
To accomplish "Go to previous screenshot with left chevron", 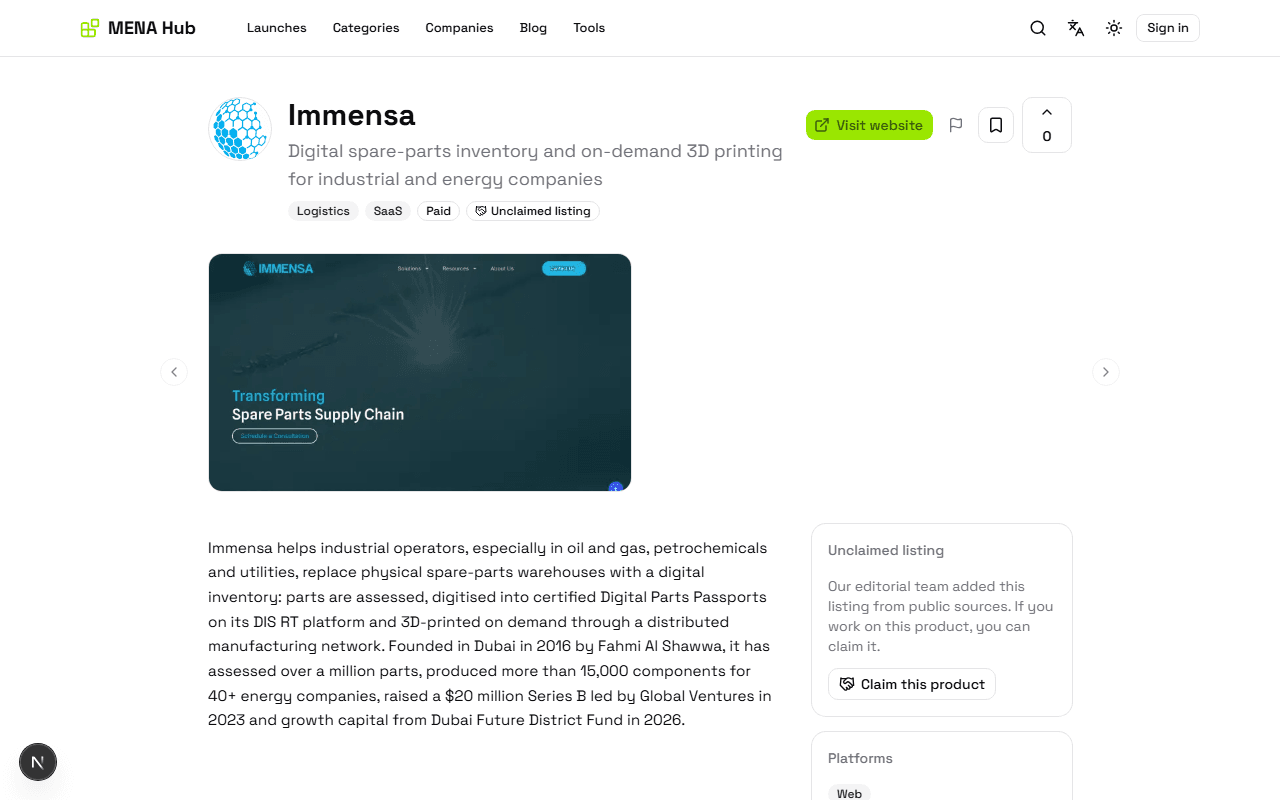I will tap(174, 372).
